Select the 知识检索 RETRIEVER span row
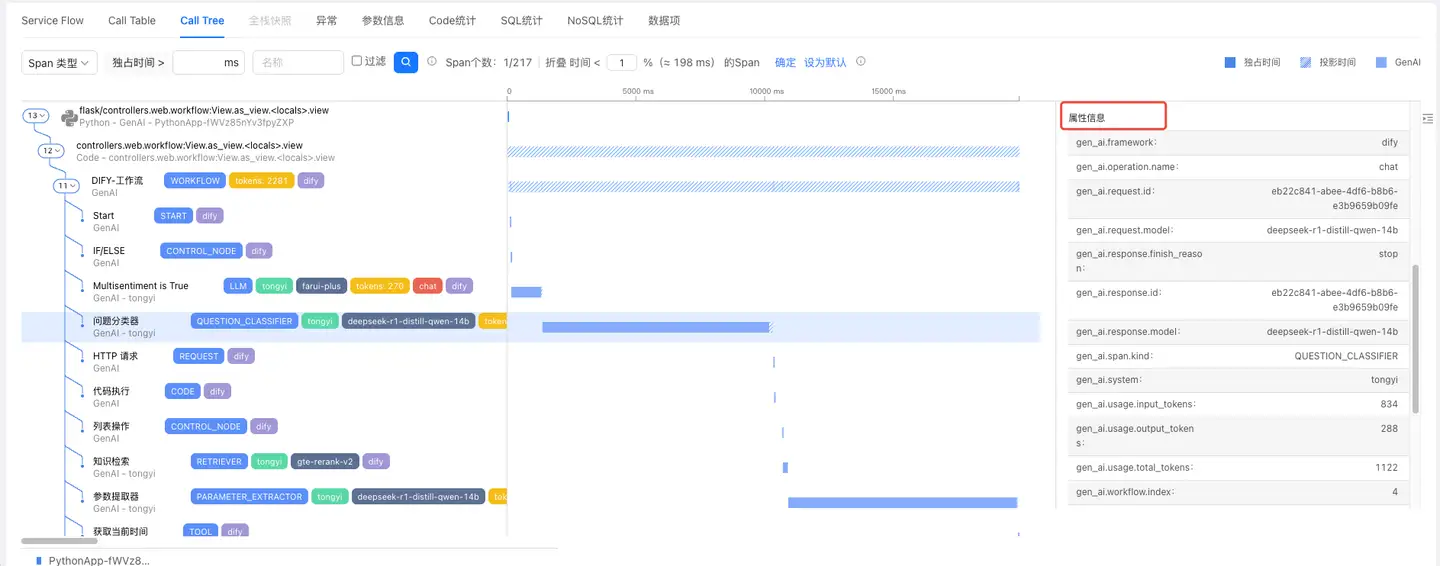The height and width of the screenshot is (566, 1440). [110, 462]
